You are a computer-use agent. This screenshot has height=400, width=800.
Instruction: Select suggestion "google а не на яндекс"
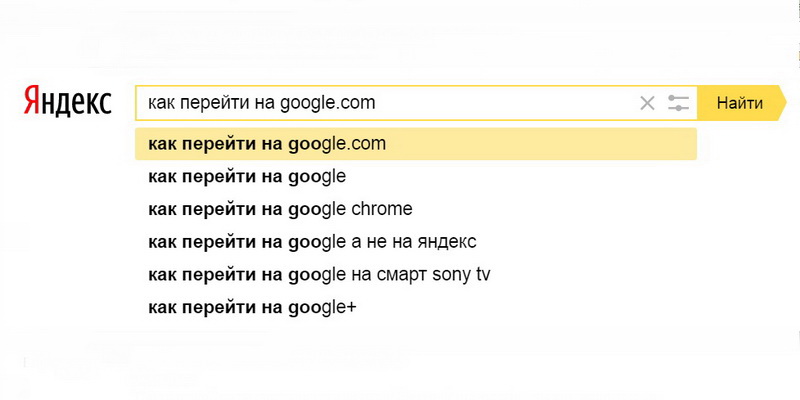(312, 241)
